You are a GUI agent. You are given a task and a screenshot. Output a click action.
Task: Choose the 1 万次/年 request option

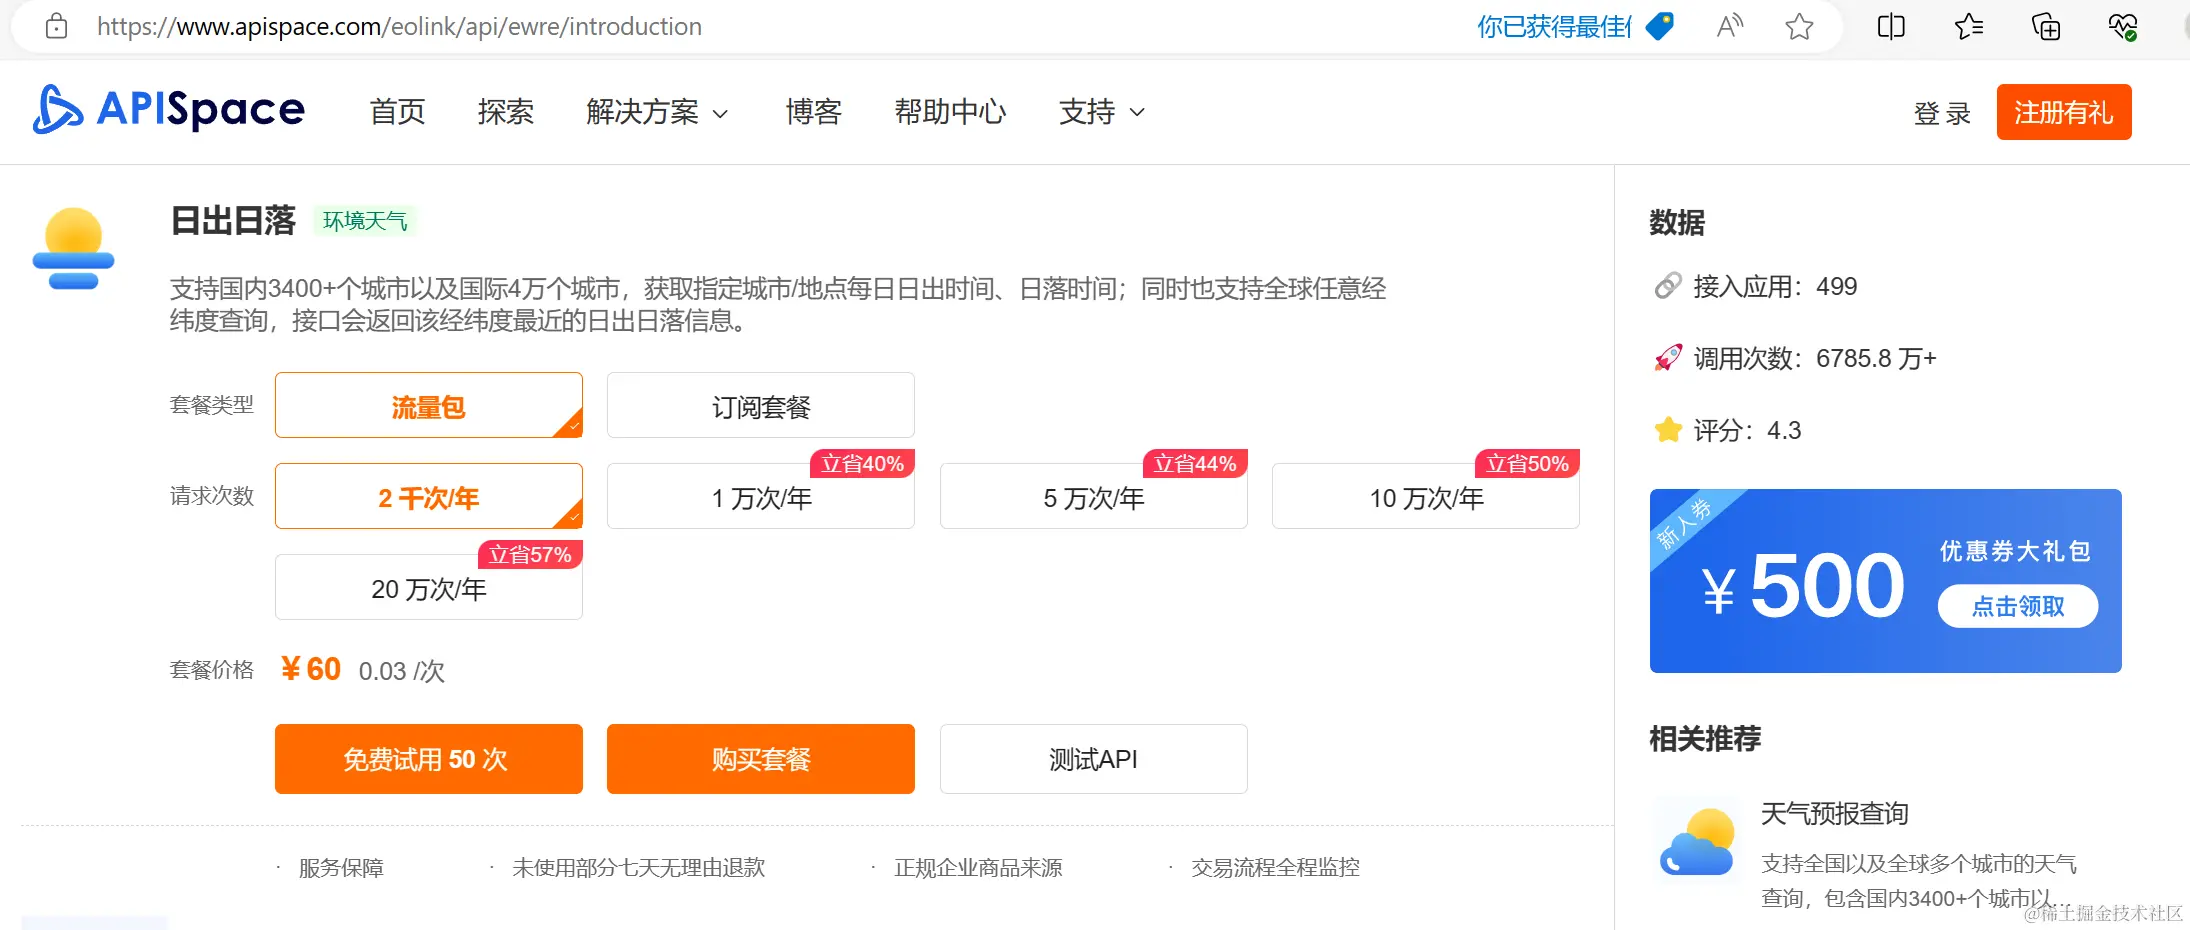point(761,496)
